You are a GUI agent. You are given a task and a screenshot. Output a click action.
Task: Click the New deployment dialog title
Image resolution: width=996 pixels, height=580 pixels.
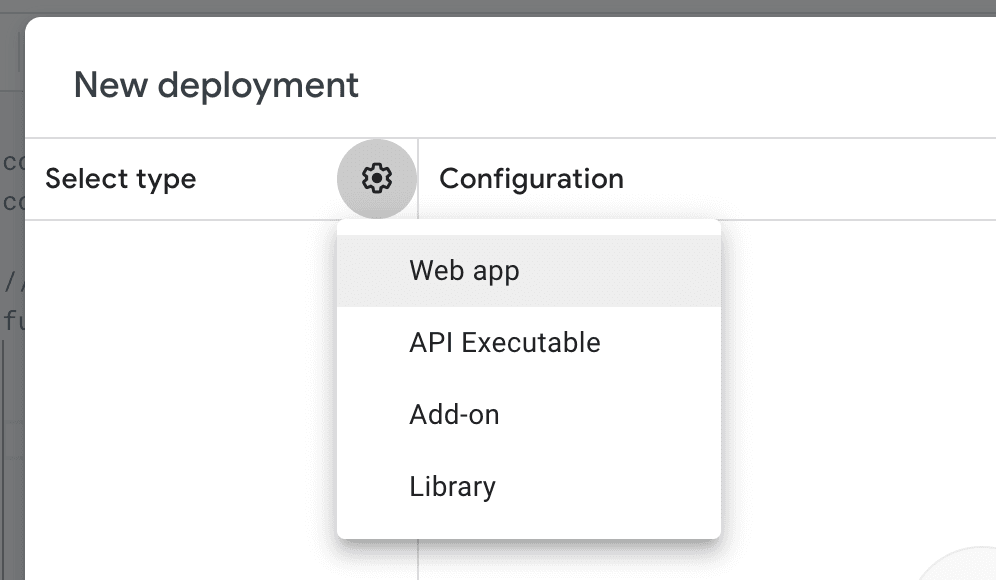(x=215, y=85)
